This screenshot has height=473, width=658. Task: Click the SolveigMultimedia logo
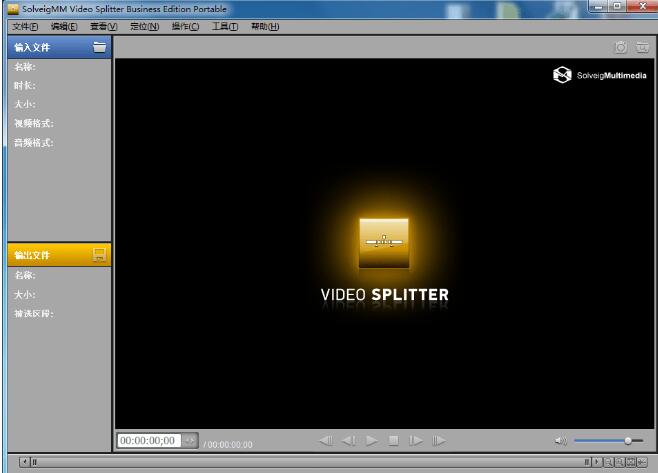(x=599, y=75)
